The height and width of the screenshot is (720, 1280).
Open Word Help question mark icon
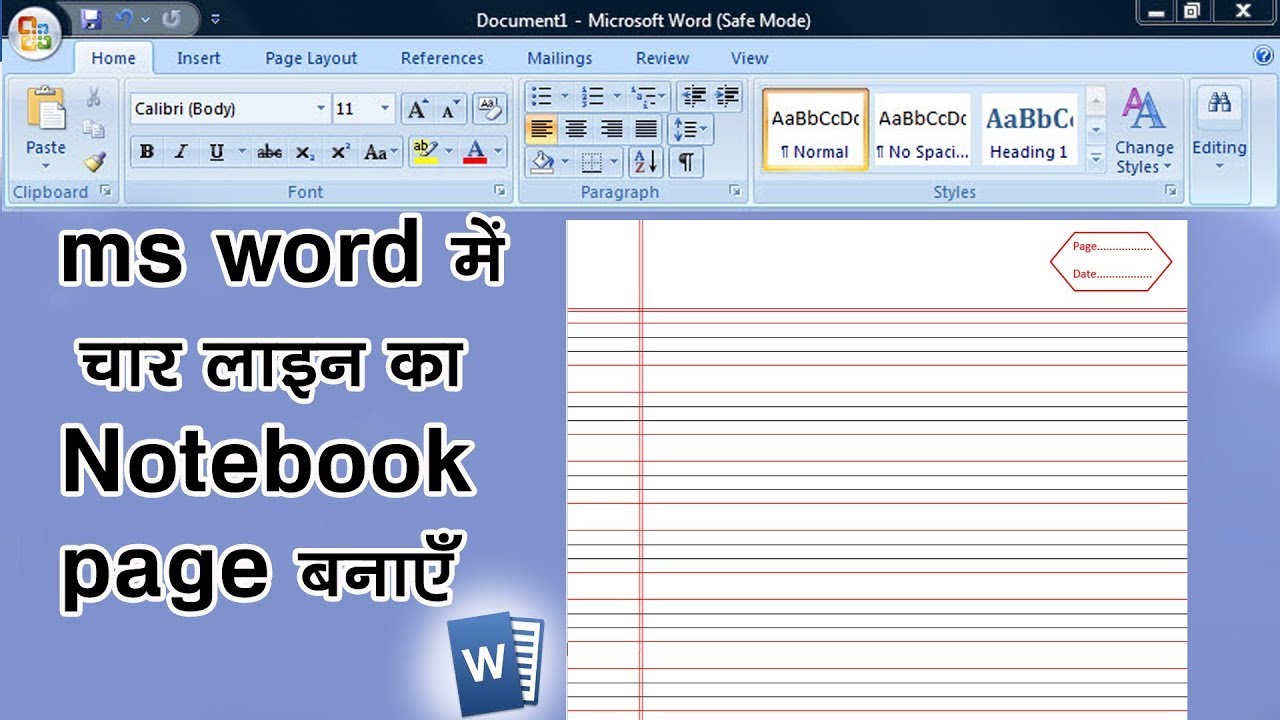[1263, 56]
